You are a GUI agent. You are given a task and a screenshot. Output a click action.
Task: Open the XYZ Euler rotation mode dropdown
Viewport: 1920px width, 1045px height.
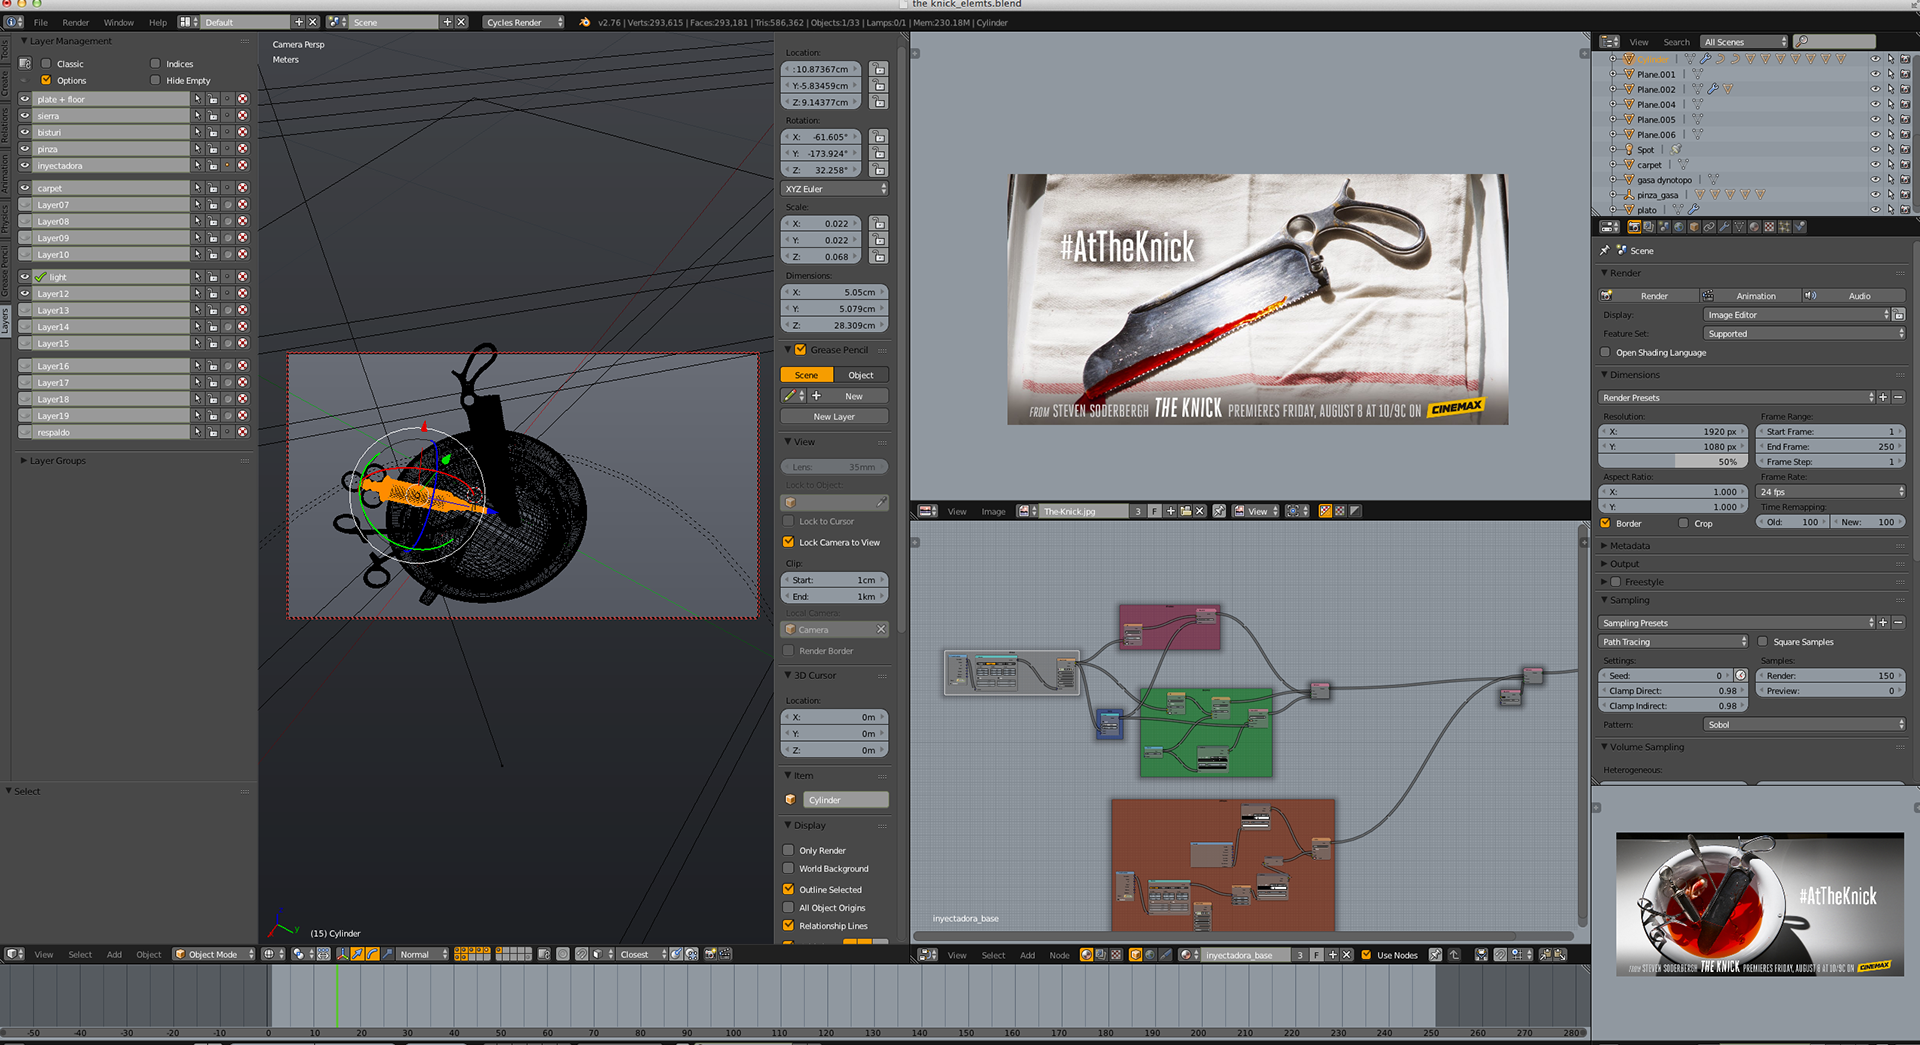point(835,188)
